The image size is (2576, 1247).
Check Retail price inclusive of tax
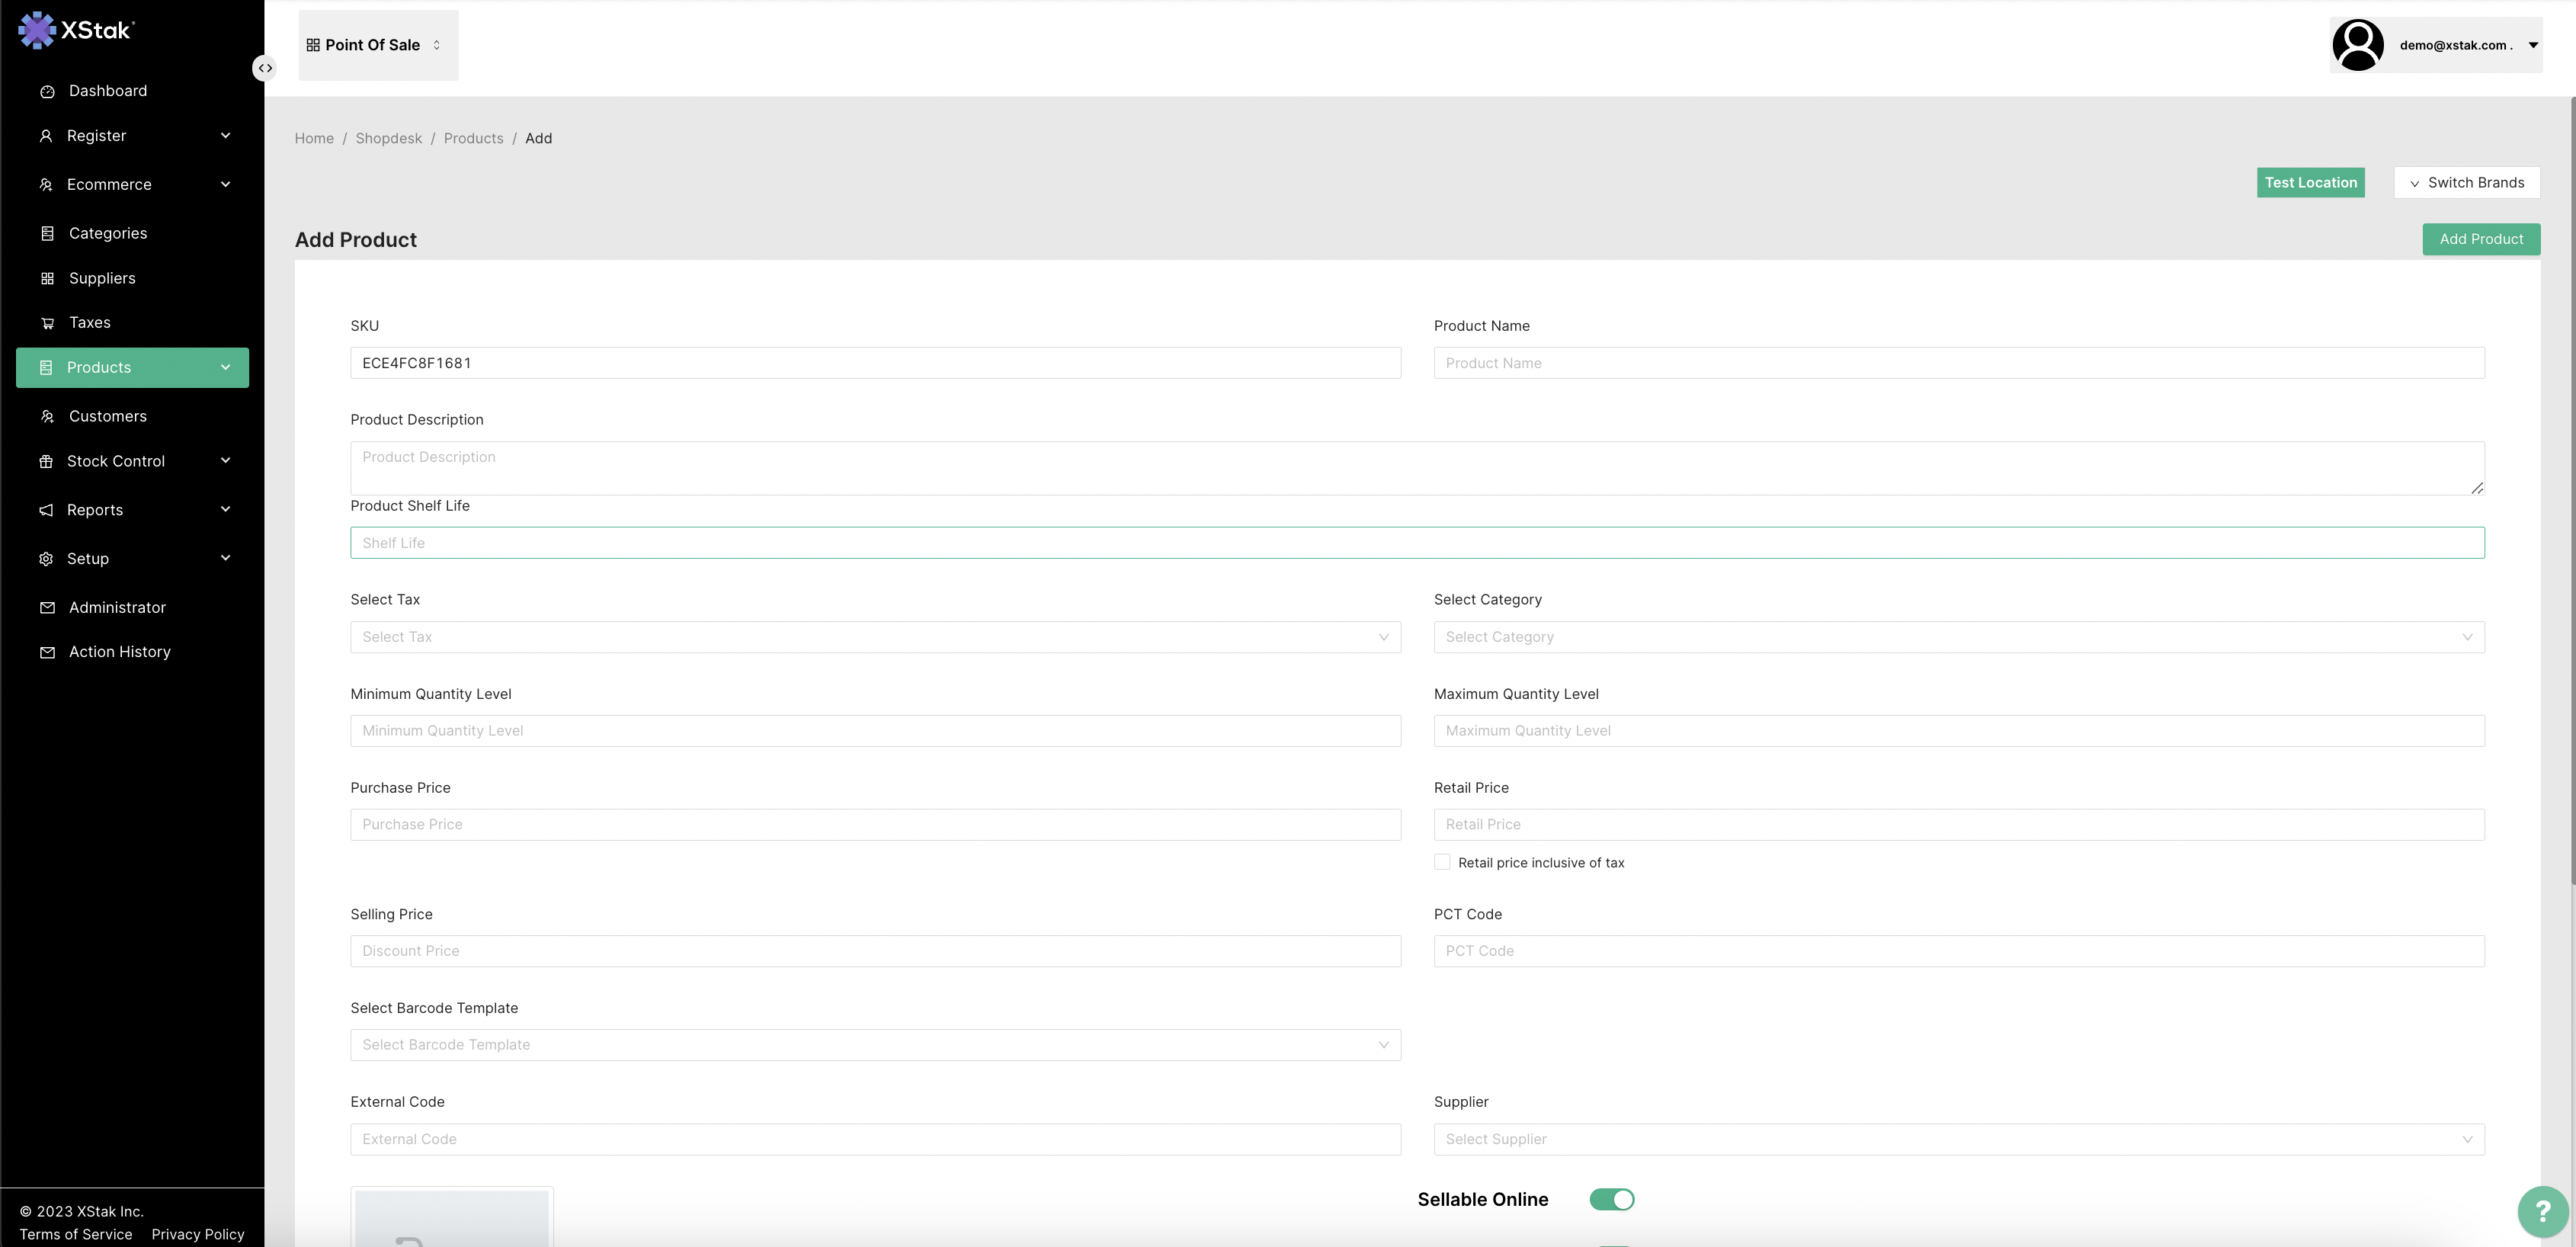tap(1442, 862)
